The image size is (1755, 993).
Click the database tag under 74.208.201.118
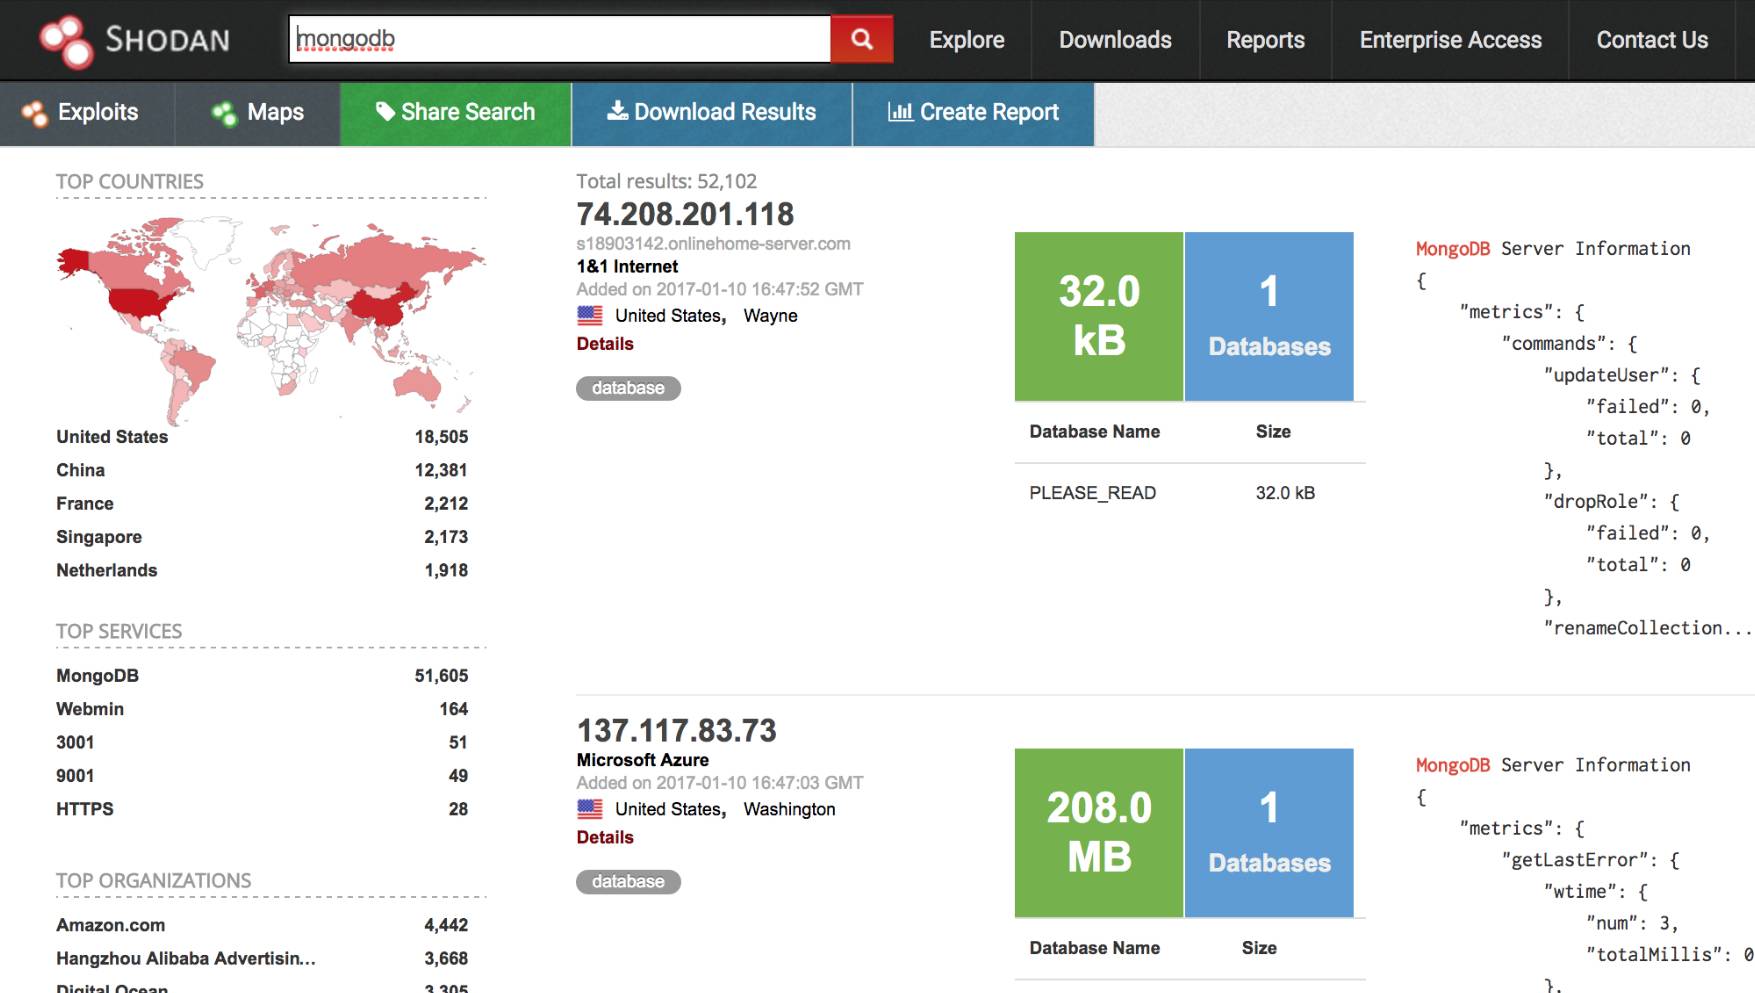pos(628,388)
